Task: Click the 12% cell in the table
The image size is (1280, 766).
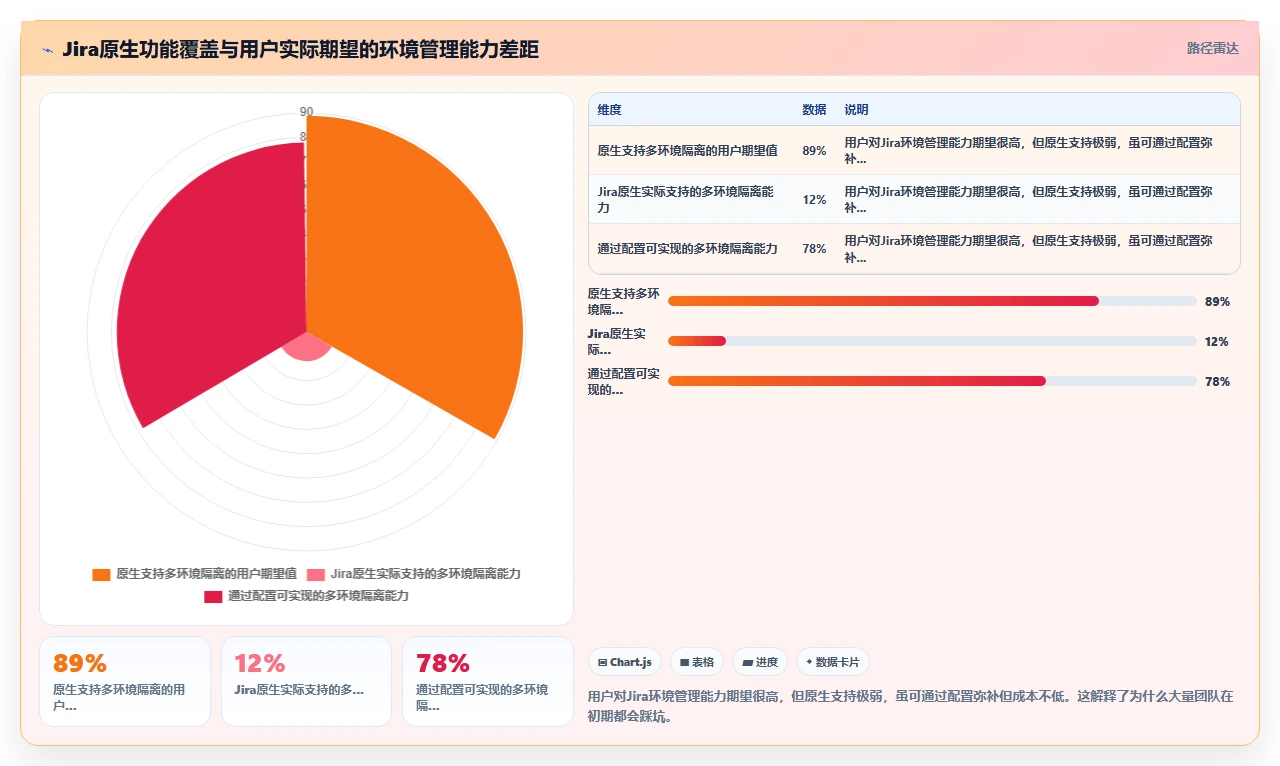Action: (814, 200)
